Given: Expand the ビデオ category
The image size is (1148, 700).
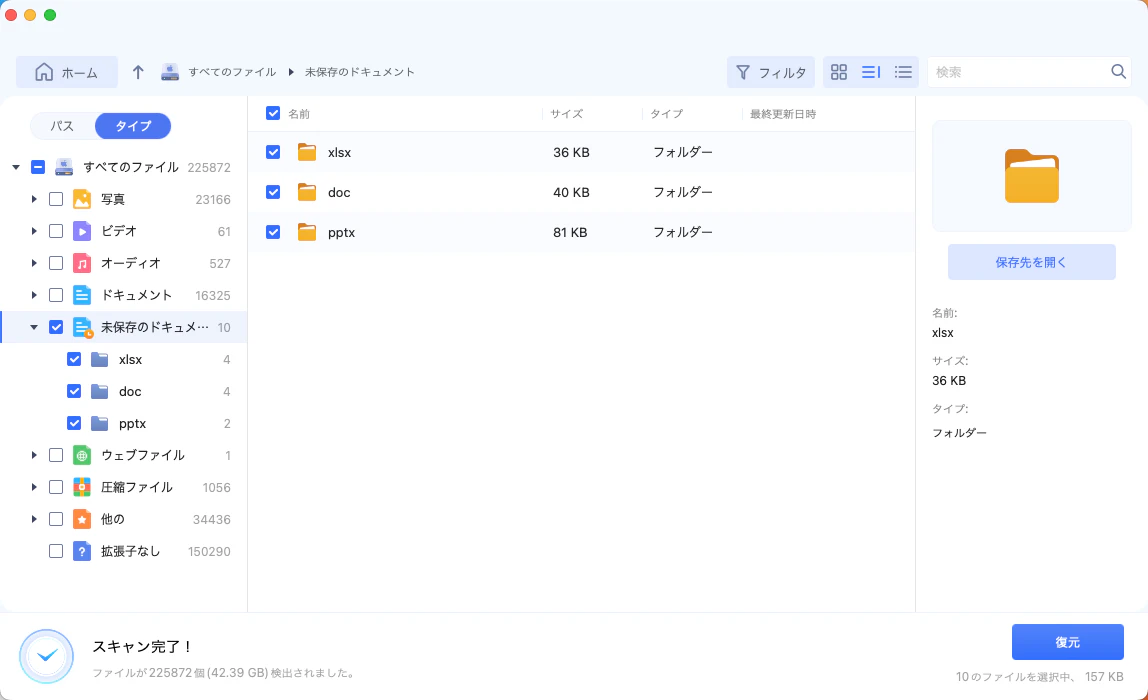Looking at the screenshot, I should click(x=34, y=231).
